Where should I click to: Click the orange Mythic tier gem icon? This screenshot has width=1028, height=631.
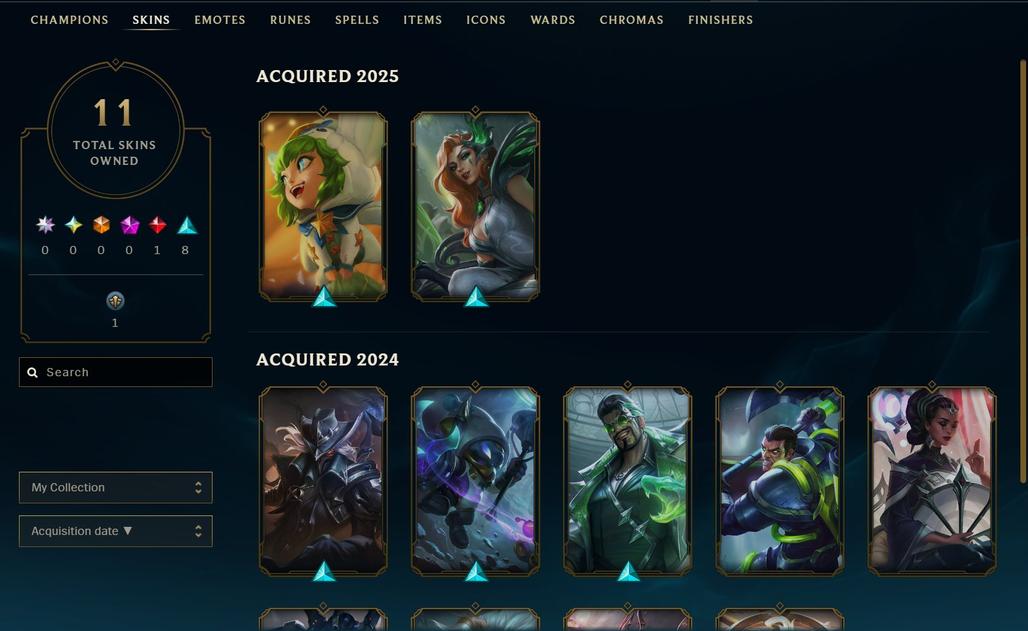(x=101, y=225)
